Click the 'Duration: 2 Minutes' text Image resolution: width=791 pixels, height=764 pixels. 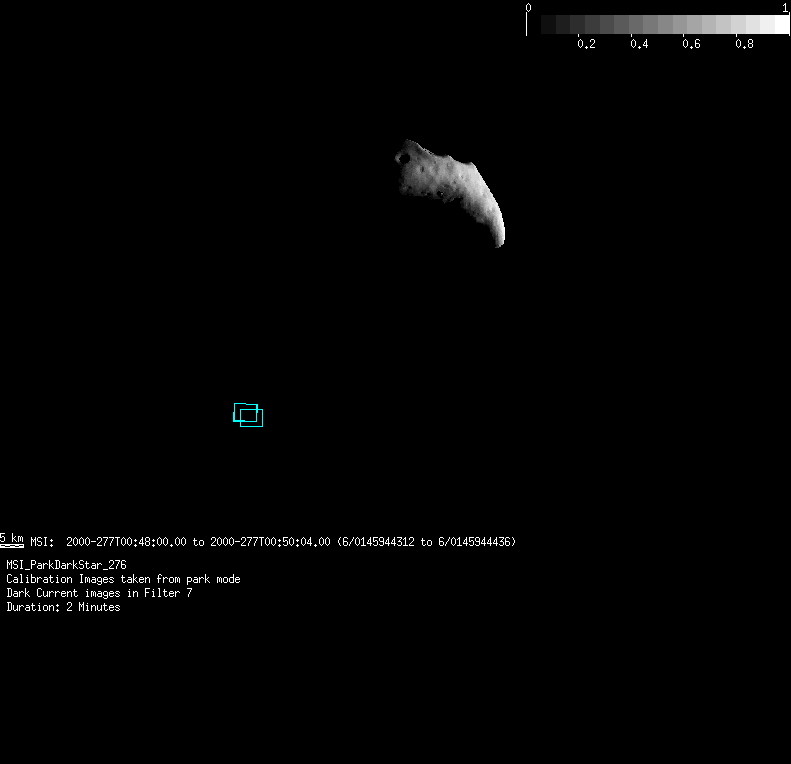pyautogui.click(x=63, y=607)
